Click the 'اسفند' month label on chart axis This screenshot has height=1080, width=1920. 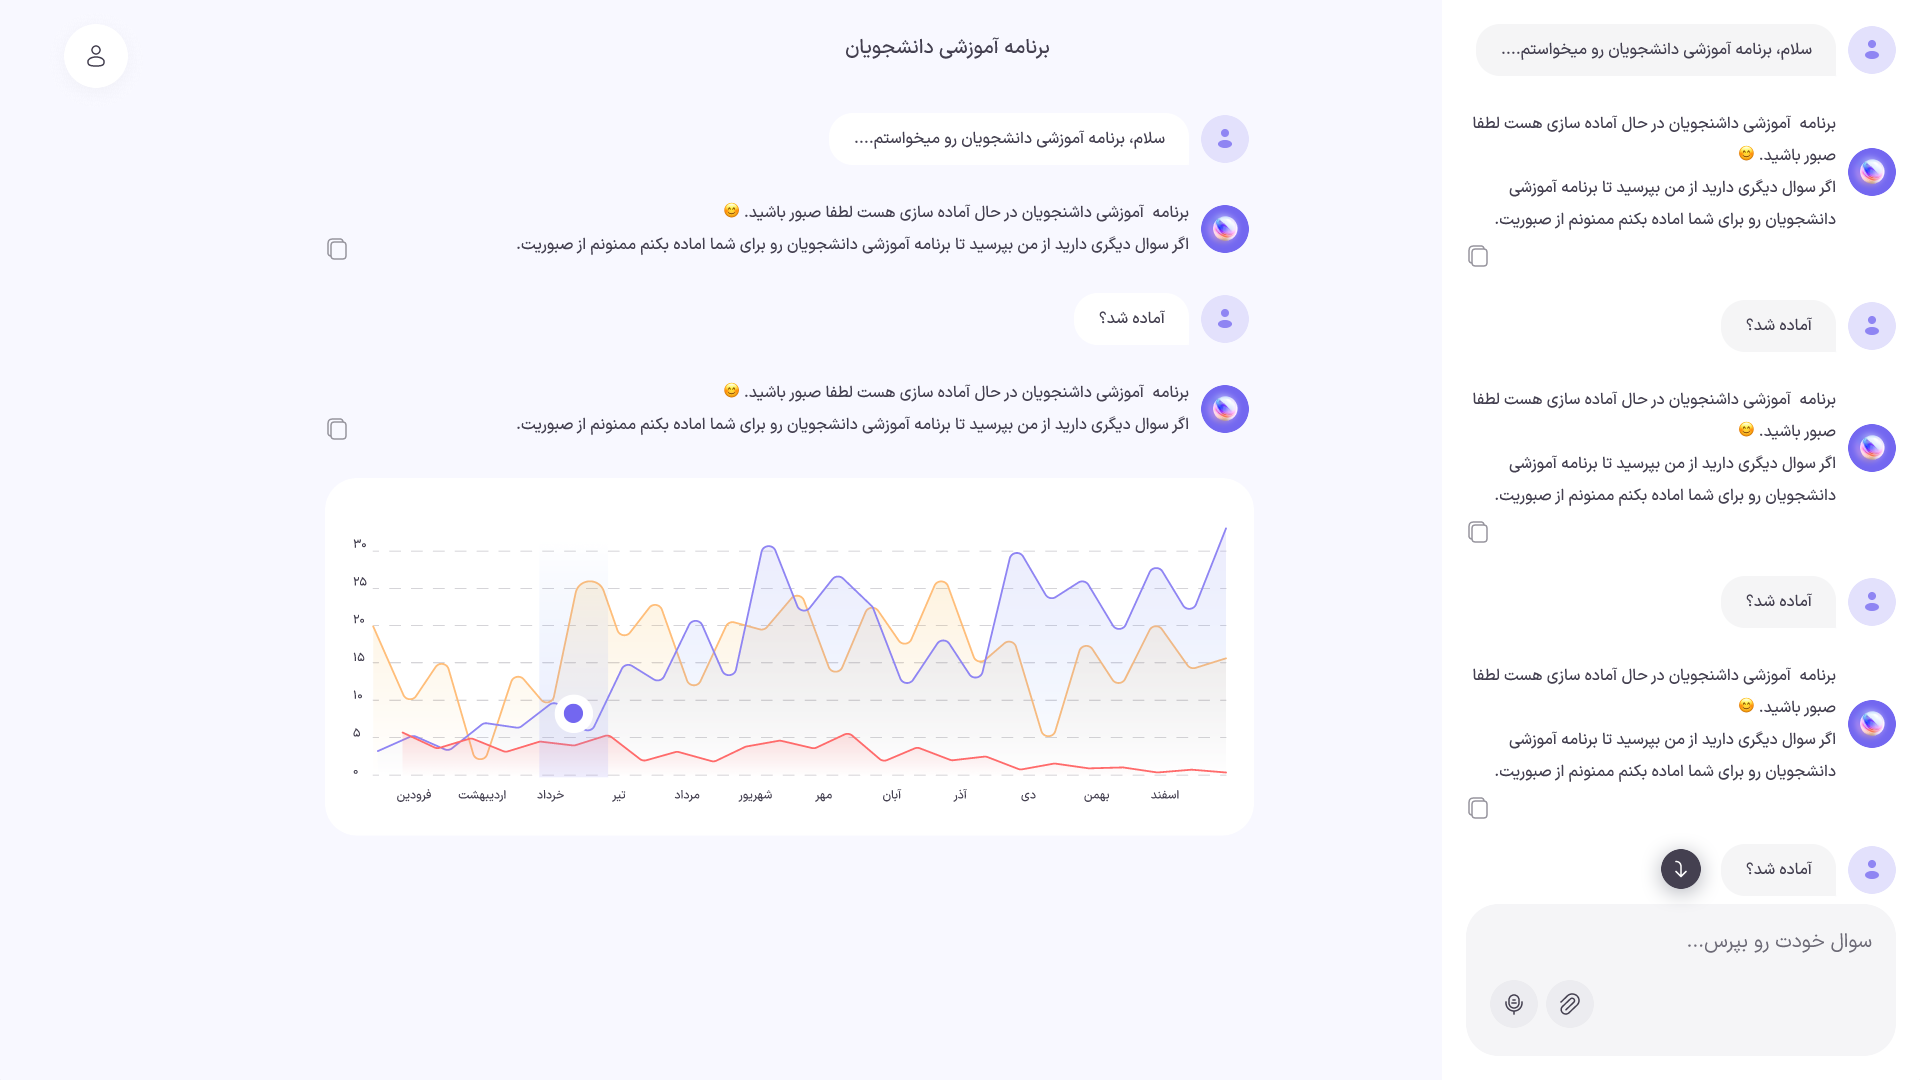(x=1165, y=795)
